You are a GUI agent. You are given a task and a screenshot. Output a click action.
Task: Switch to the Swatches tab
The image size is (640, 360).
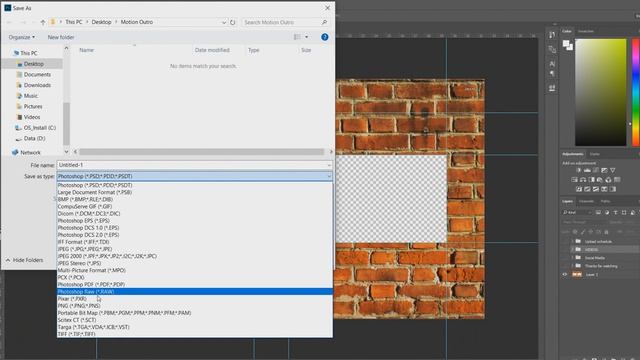(x=585, y=31)
